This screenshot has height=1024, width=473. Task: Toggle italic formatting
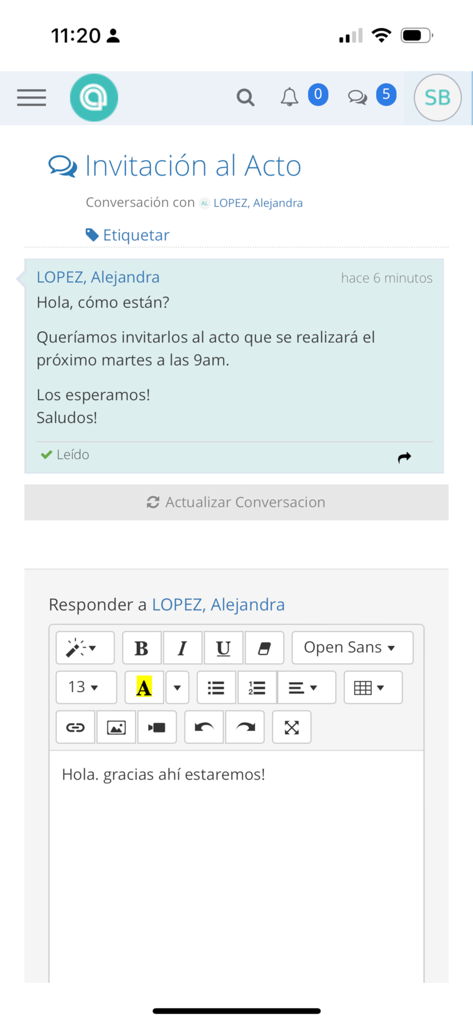[x=183, y=648]
